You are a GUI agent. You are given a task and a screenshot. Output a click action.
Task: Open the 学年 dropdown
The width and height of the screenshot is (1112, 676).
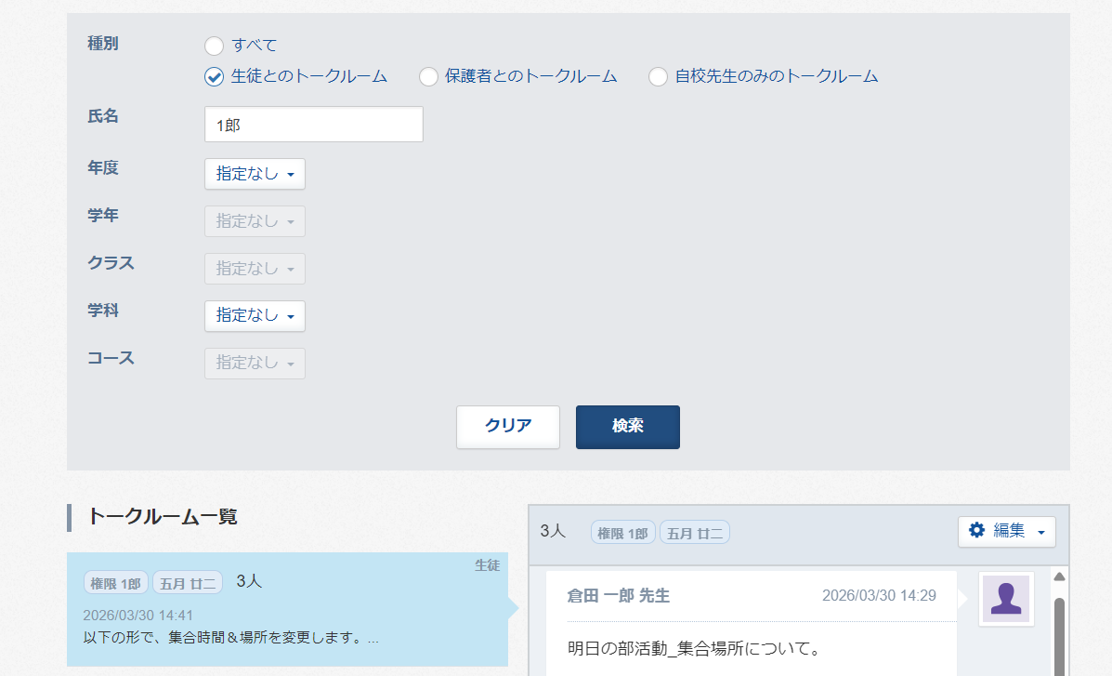255,221
